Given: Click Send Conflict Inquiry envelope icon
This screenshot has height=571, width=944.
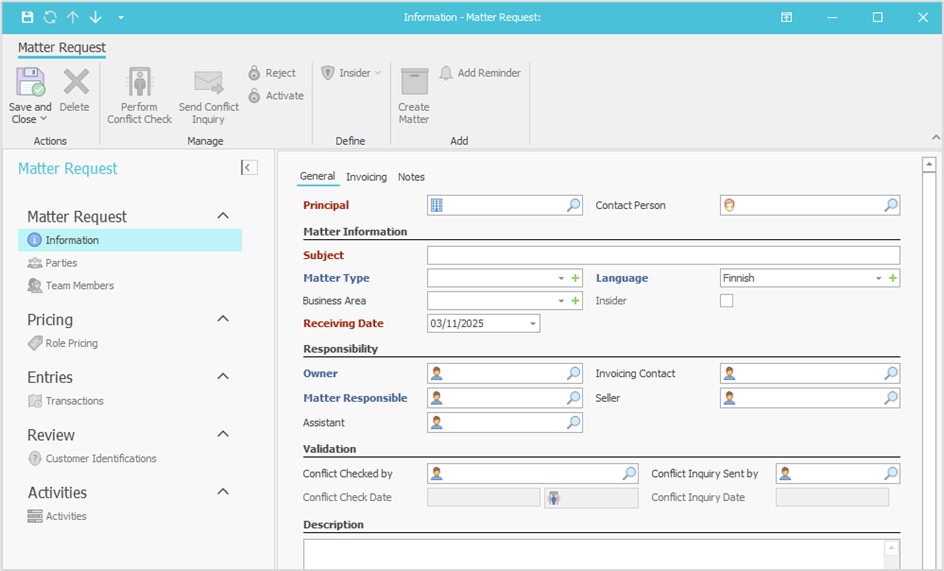Looking at the screenshot, I should pos(208,82).
